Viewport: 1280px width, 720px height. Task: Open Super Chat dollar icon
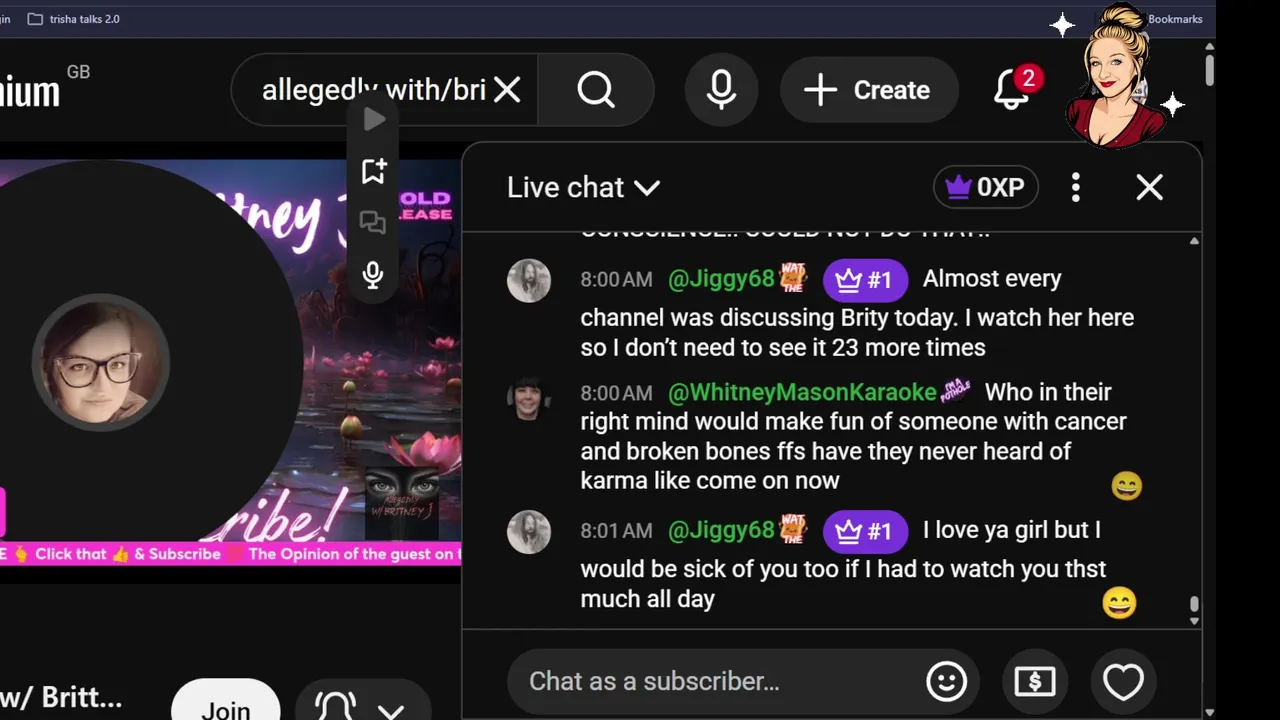point(1034,681)
